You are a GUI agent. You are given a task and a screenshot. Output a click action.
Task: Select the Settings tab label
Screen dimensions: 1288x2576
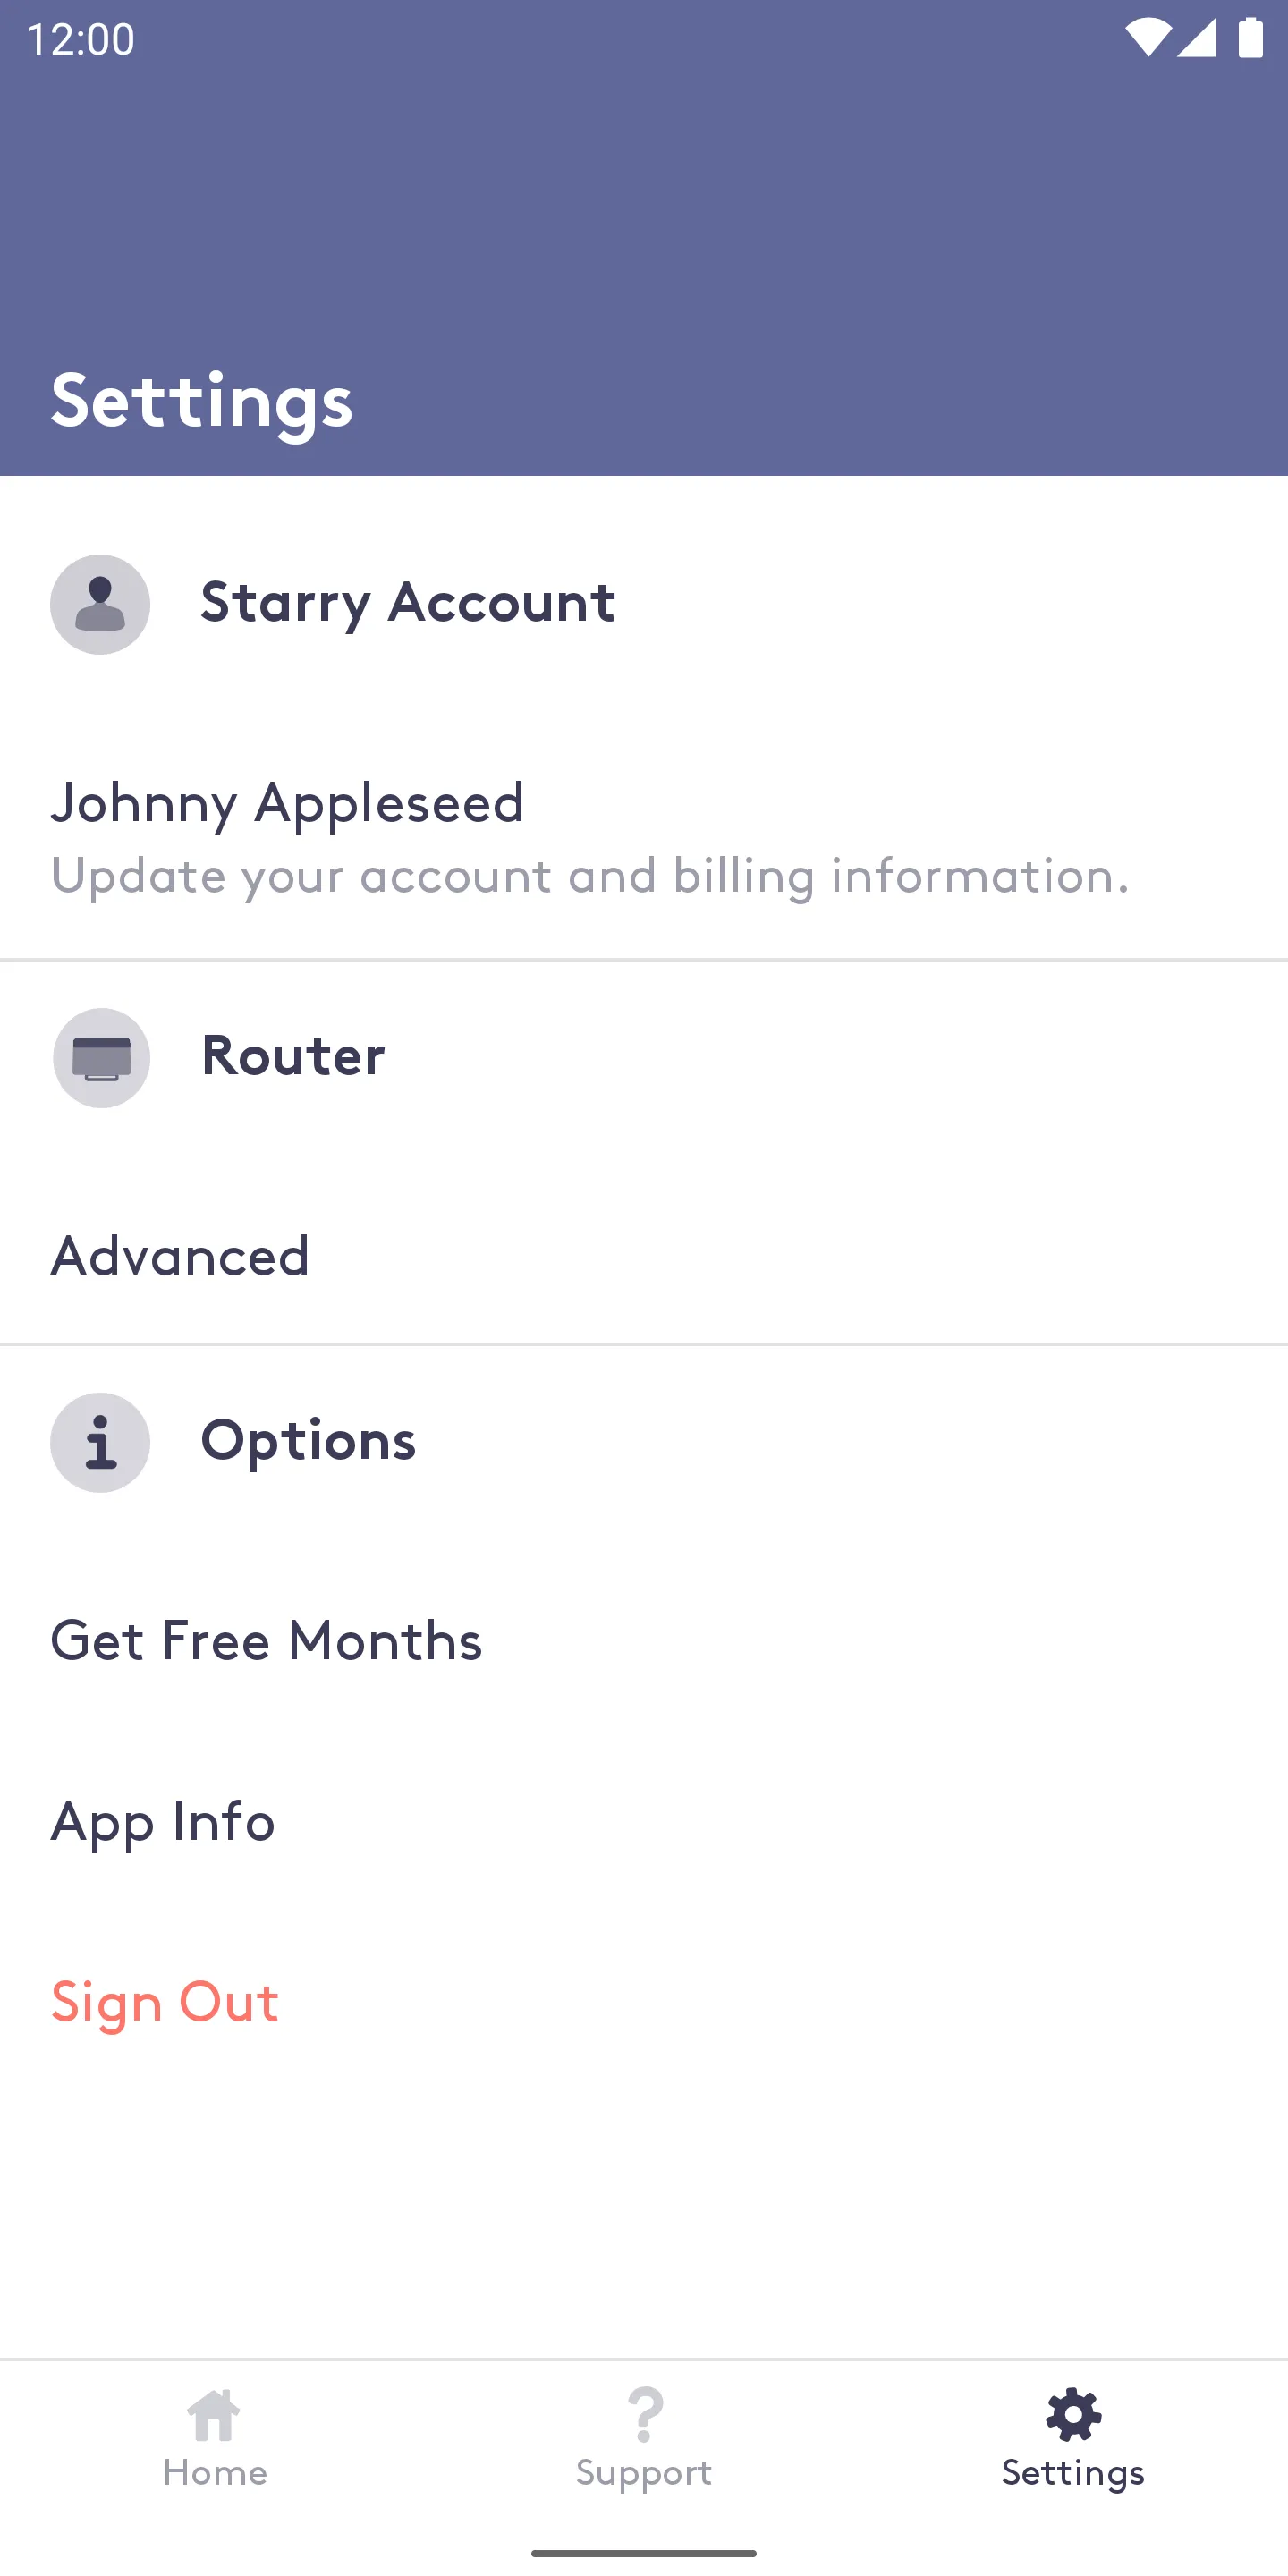[1073, 2474]
